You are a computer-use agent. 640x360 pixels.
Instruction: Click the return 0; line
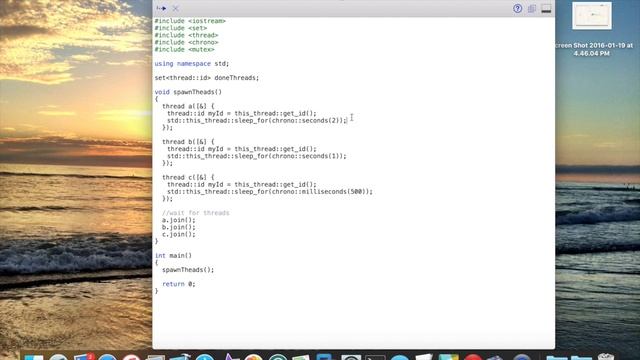pos(179,284)
